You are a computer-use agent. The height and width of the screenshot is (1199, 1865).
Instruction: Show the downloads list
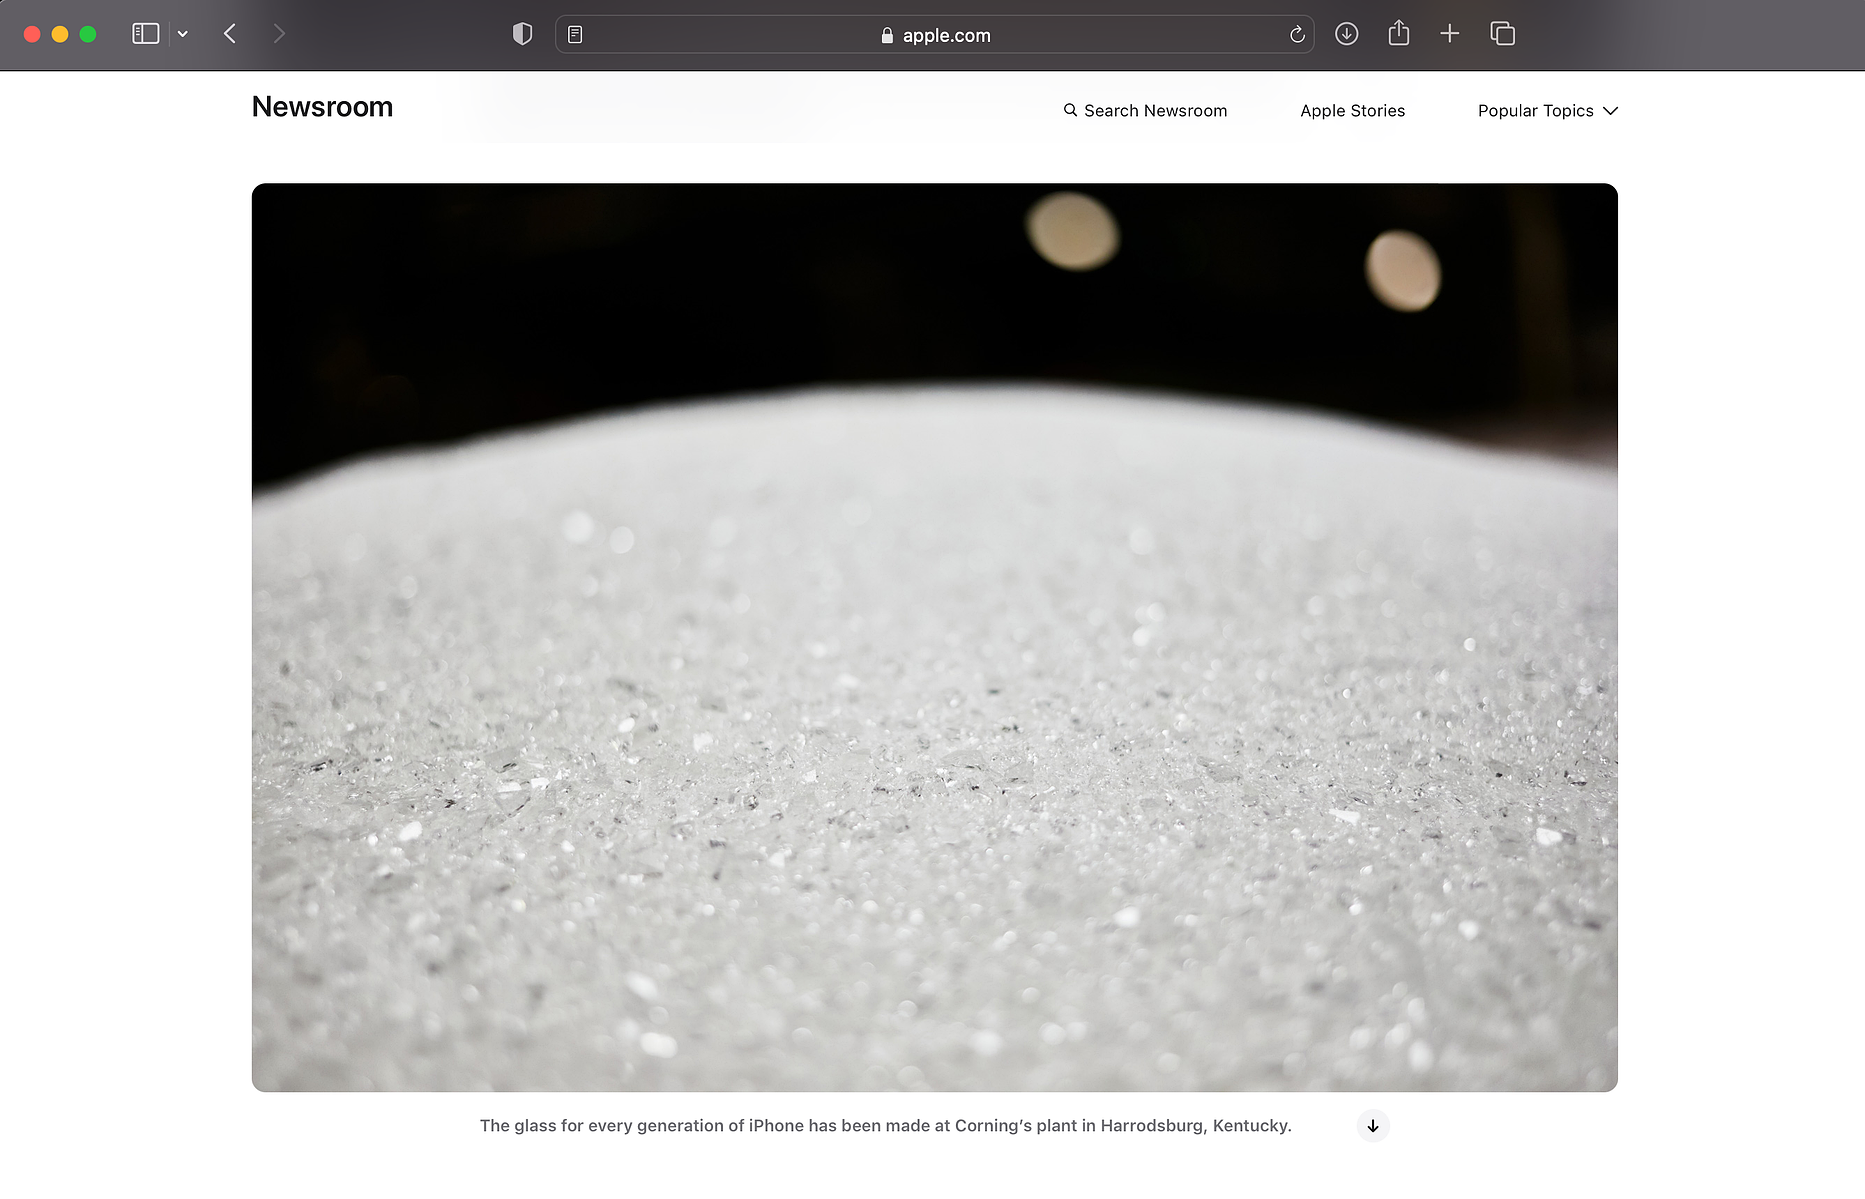1347,34
